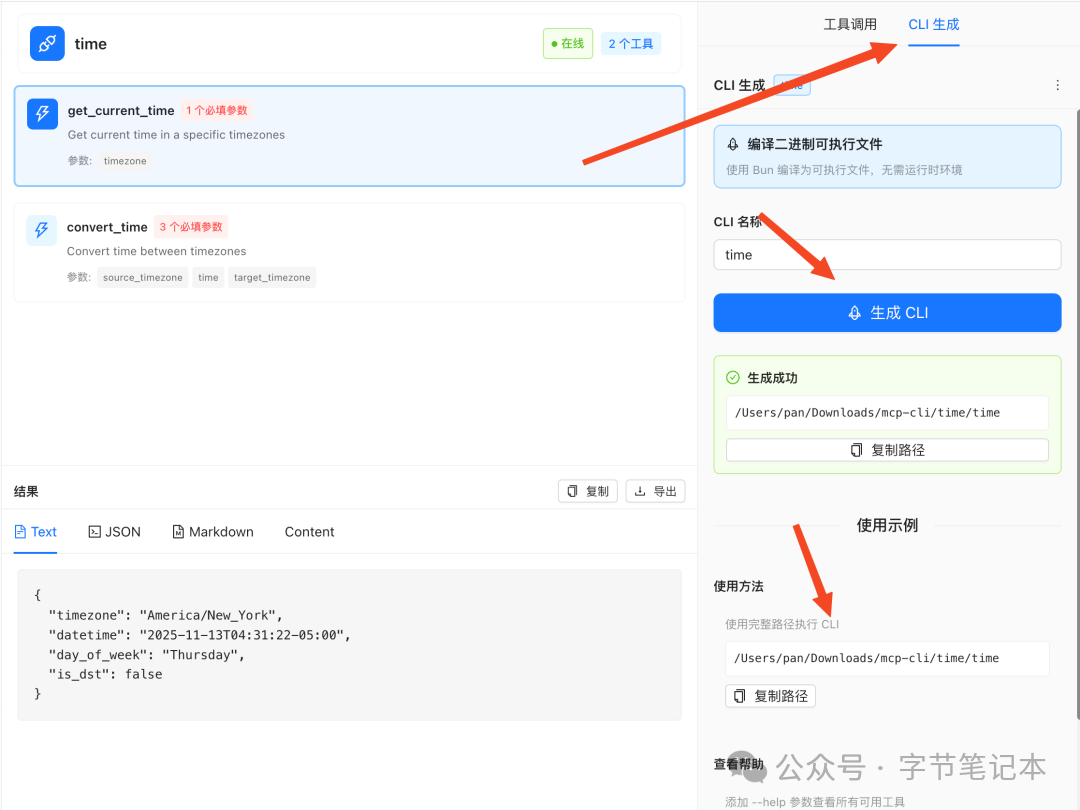The height and width of the screenshot is (810, 1080).
Task: Click the time server link icon
Action: click(47, 43)
